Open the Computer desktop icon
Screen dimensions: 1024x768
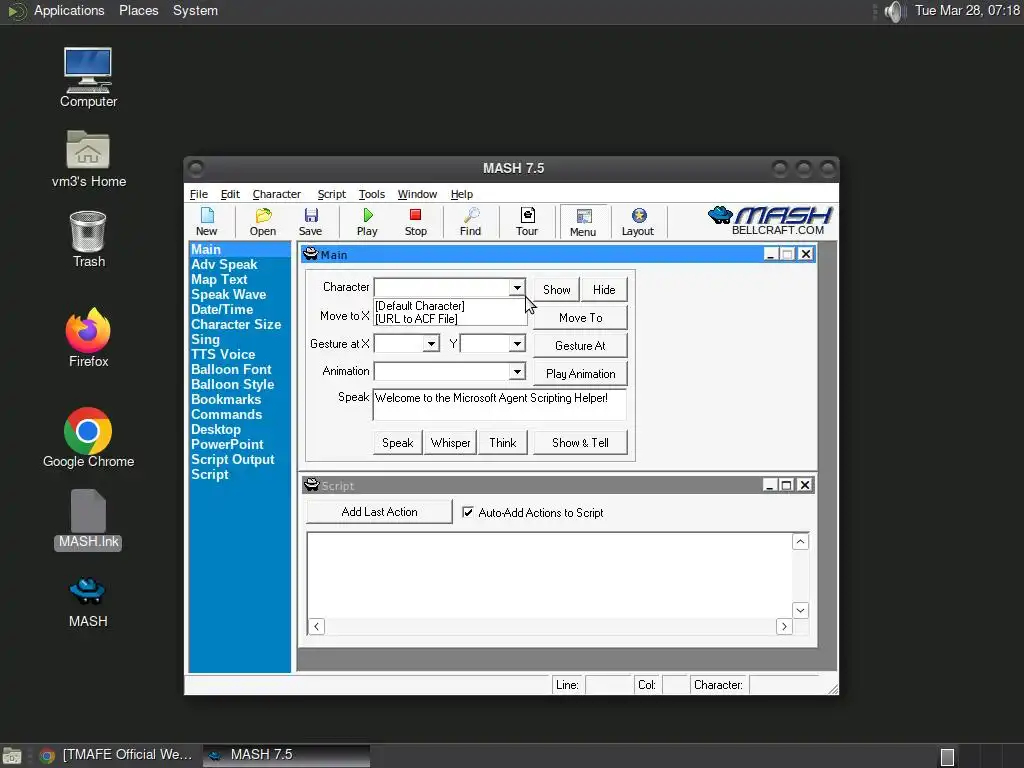click(88, 77)
